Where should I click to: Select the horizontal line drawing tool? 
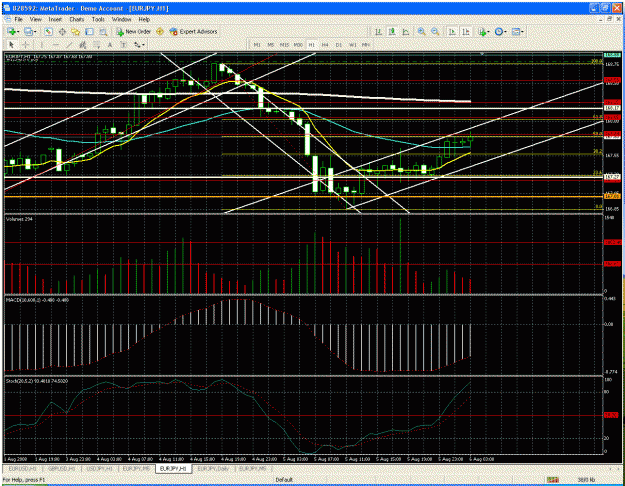[56, 45]
